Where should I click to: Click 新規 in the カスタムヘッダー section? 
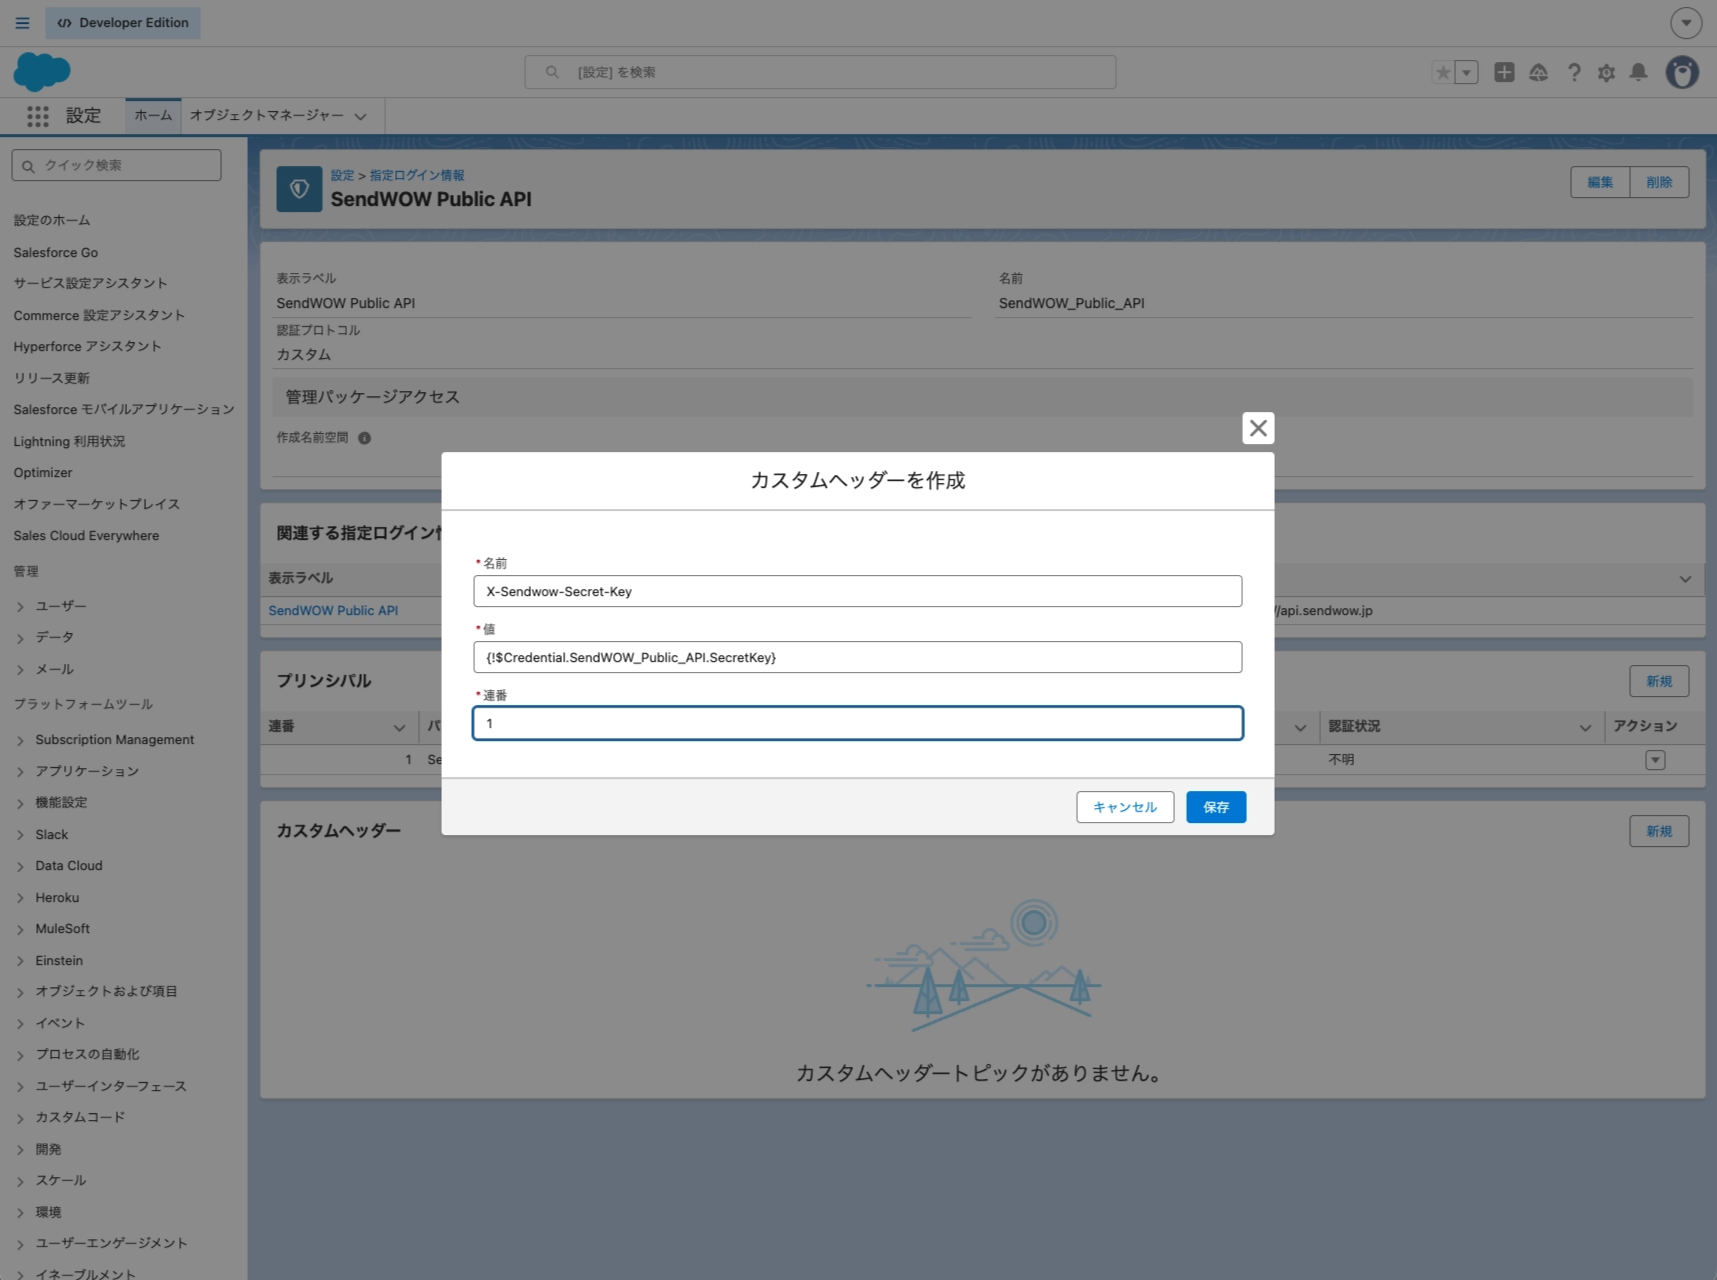click(1659, 831)
